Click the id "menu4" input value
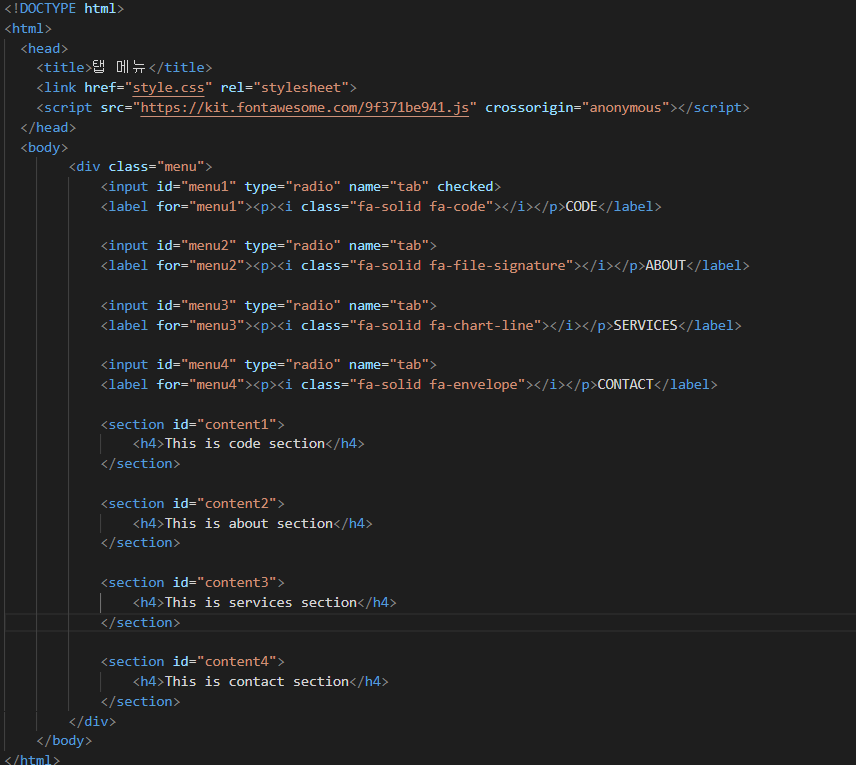 click(x=209, y=365)
